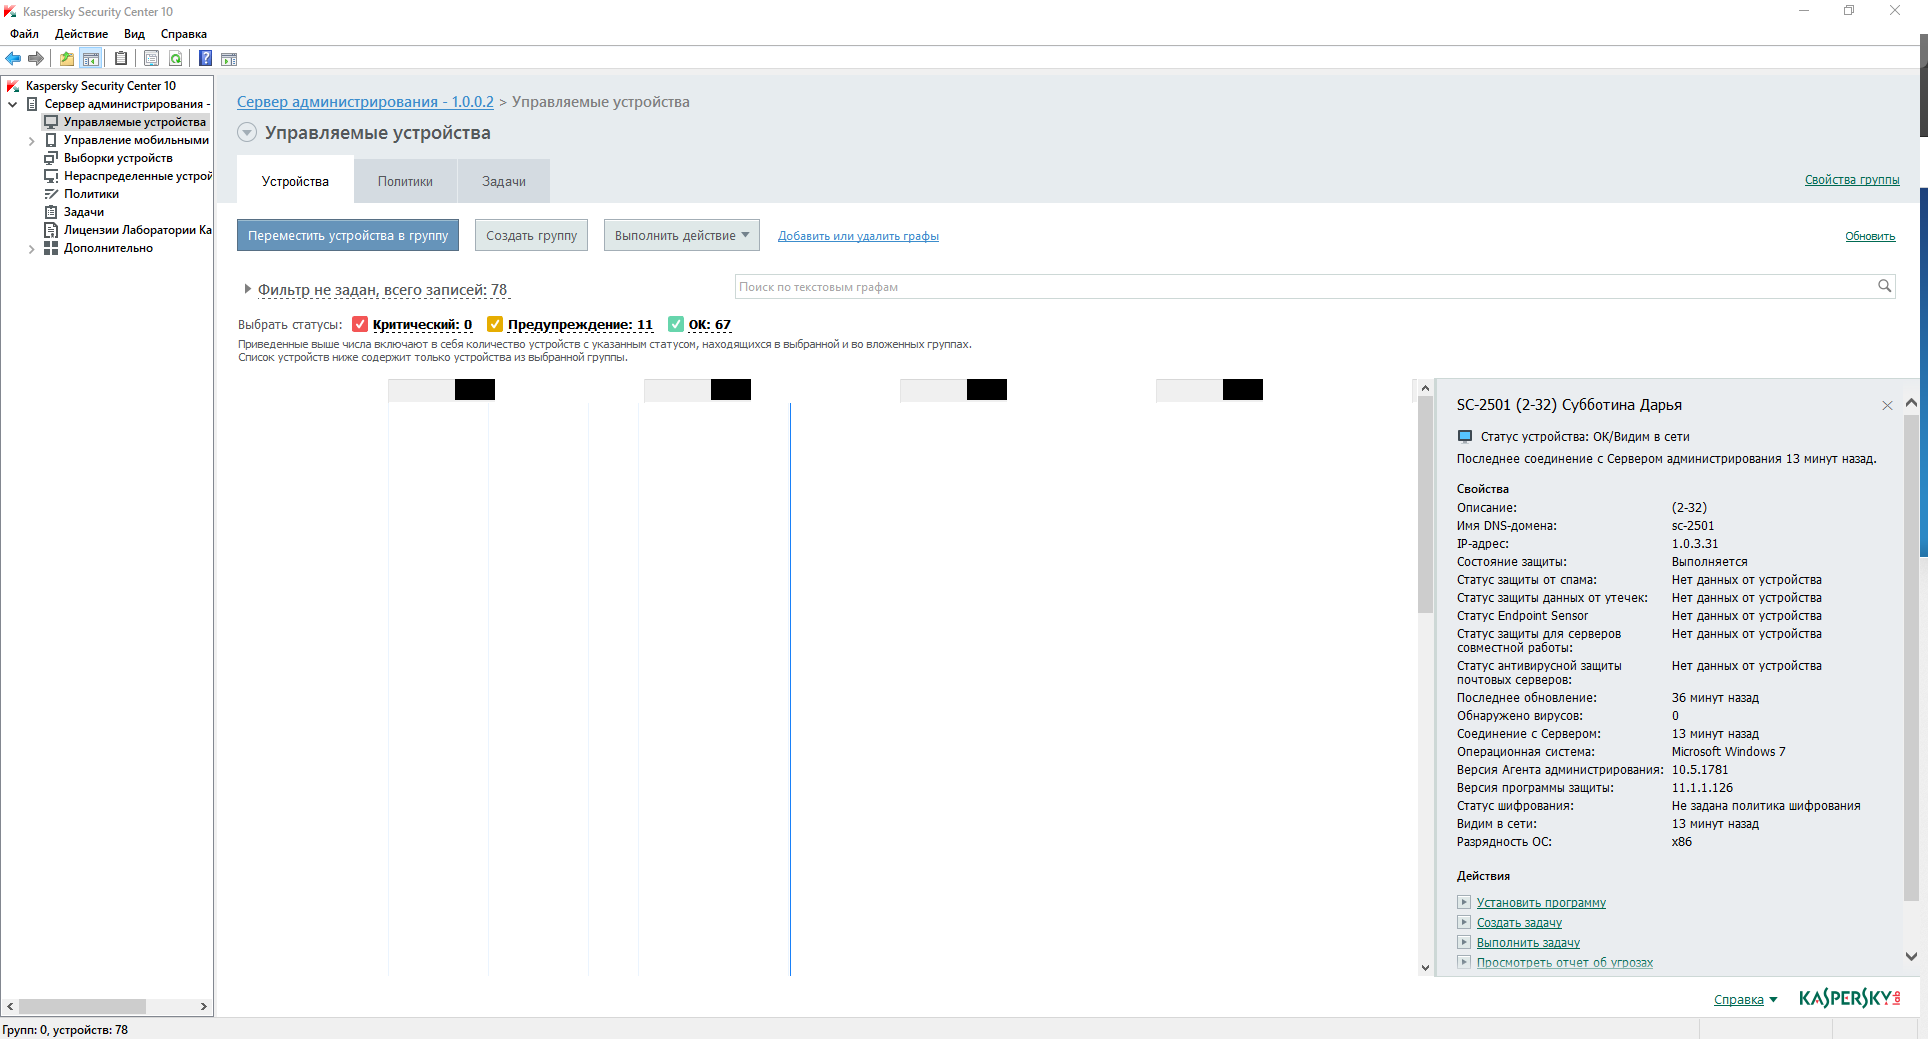
Task: Click Переместить устройства в группу button
Action: 348,236
